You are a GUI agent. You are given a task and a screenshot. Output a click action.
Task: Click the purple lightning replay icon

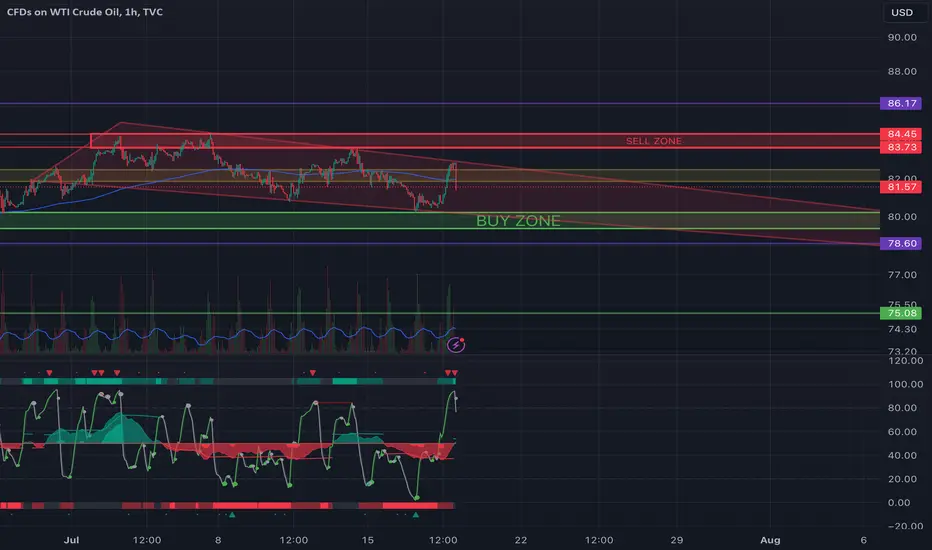456,344
